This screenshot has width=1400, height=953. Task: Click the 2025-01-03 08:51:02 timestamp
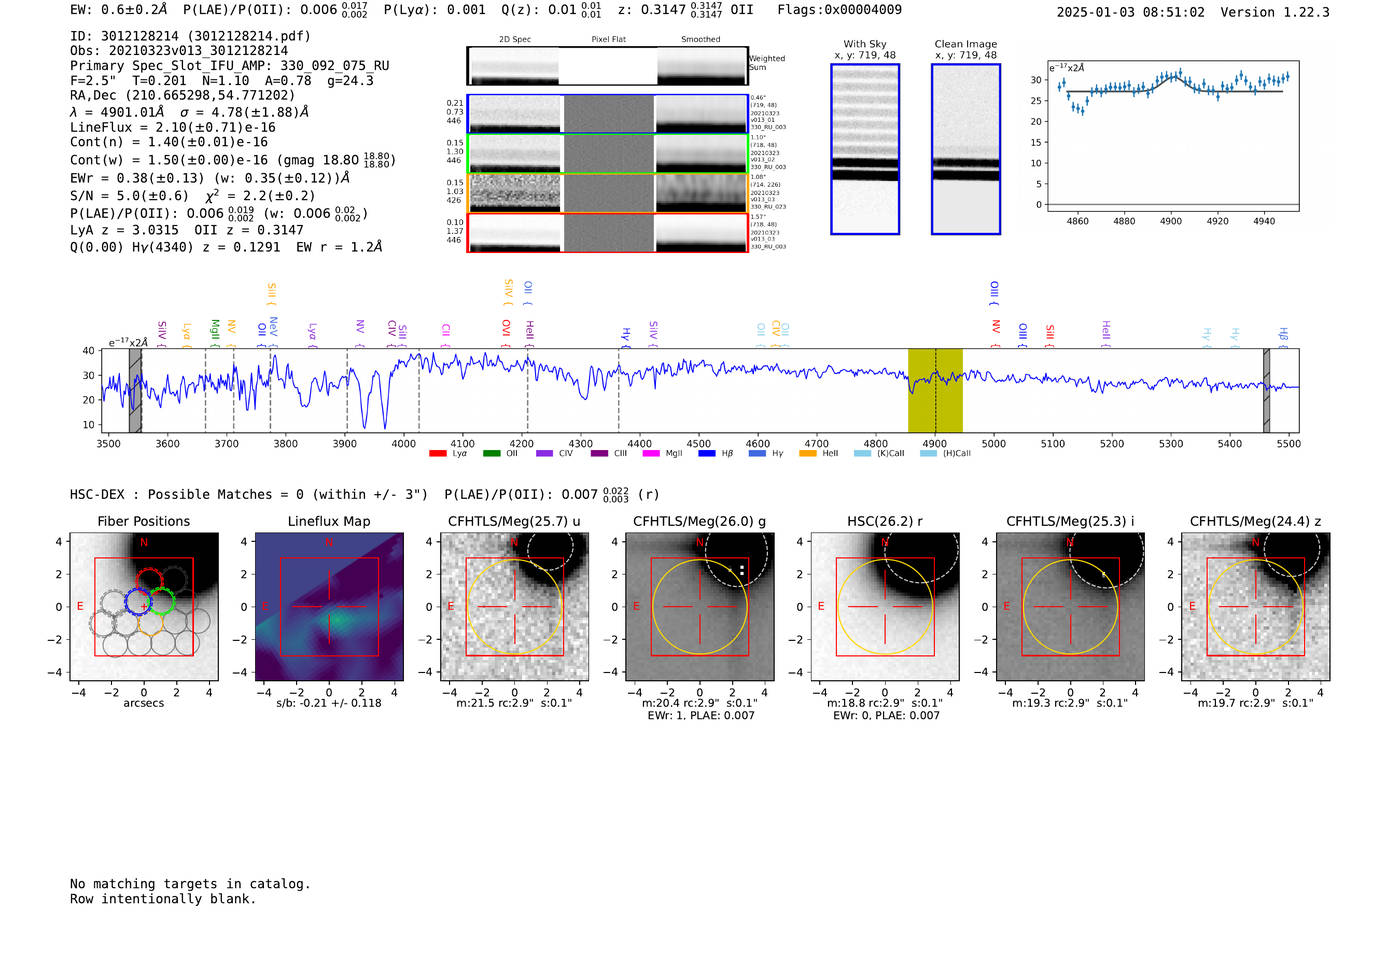(1130, 13)
